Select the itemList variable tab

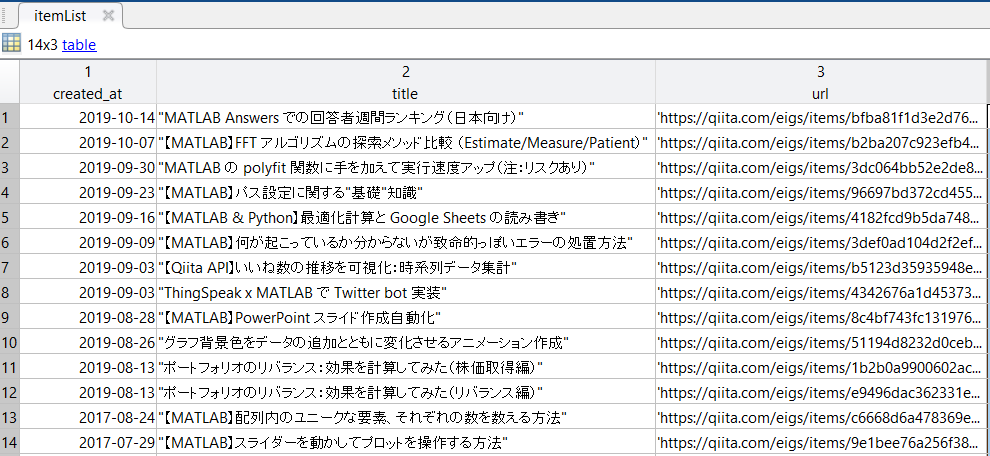point(70,16)
